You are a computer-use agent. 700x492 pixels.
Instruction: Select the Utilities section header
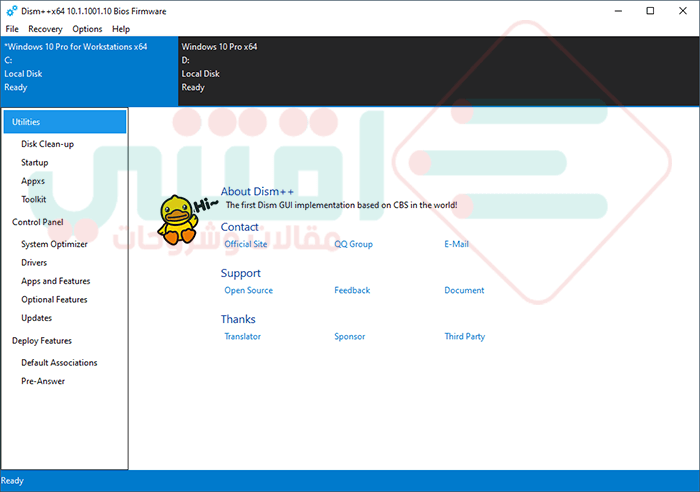(65, 122)
